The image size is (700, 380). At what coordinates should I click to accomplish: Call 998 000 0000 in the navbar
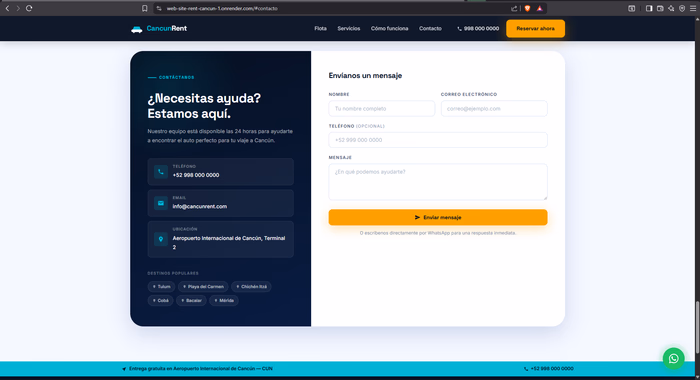pyautogui.click(x=478, y=29)
